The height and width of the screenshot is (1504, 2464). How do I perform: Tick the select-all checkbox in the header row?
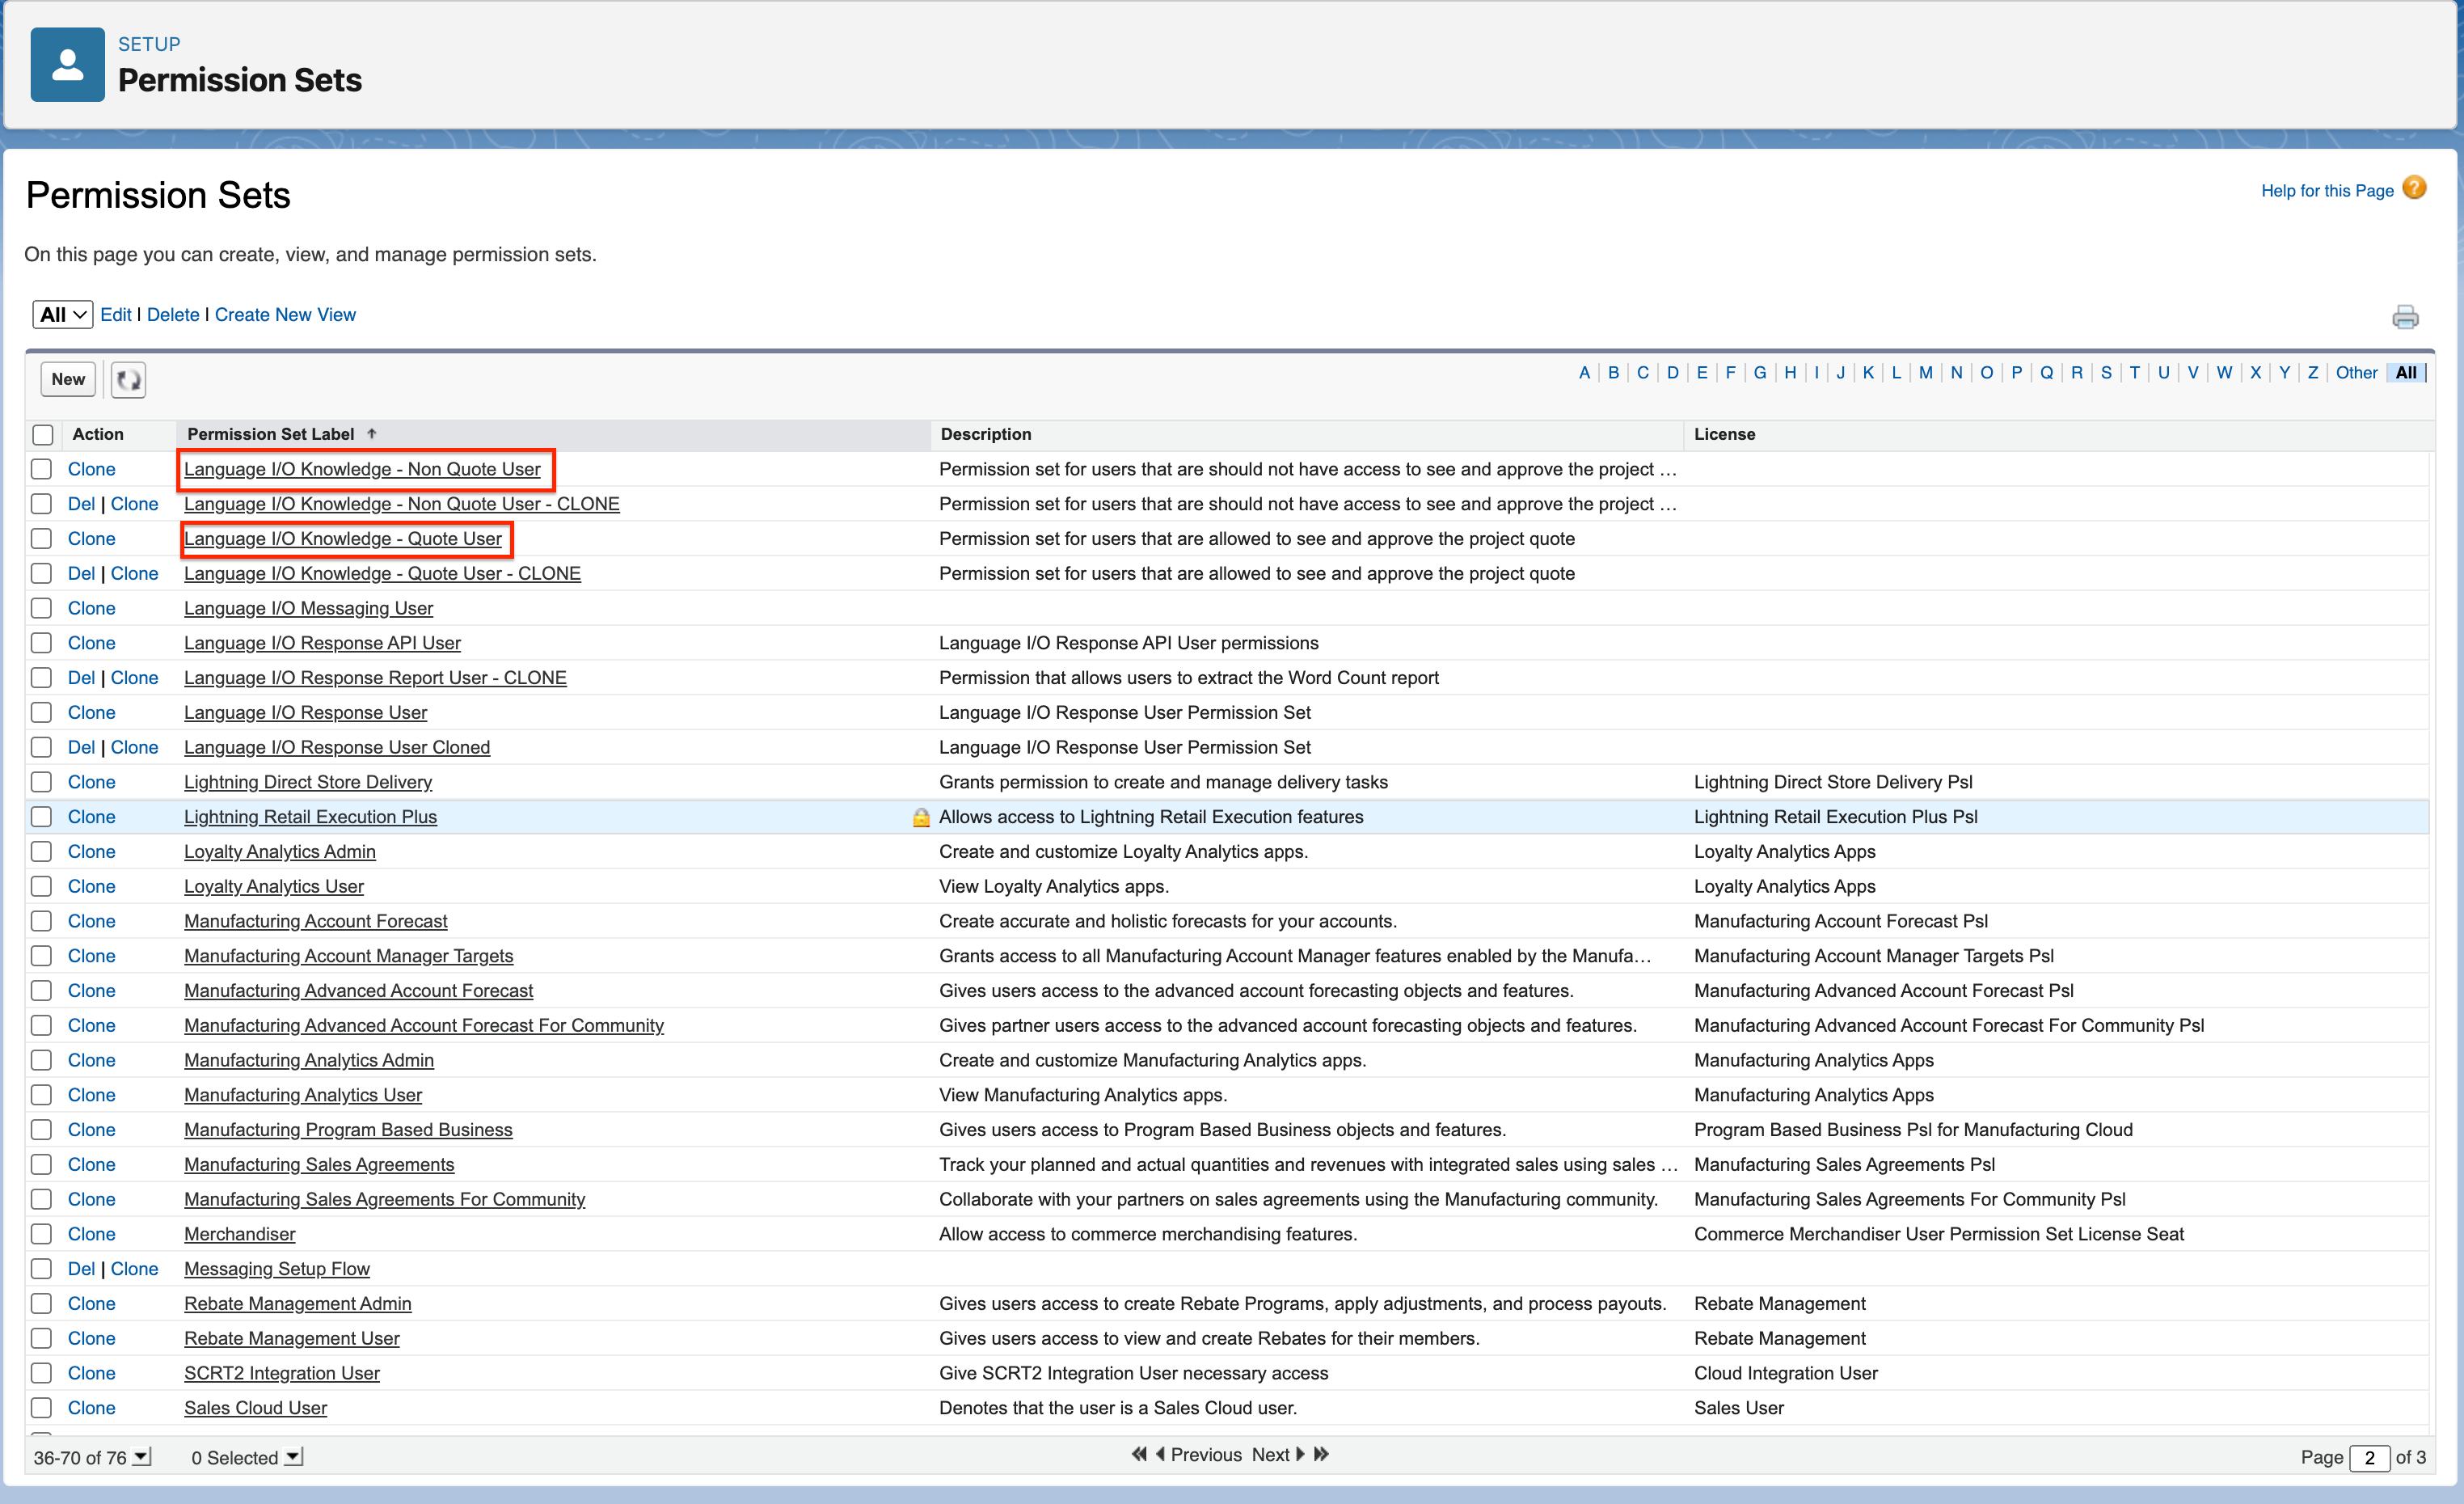(x=42, y=435)
